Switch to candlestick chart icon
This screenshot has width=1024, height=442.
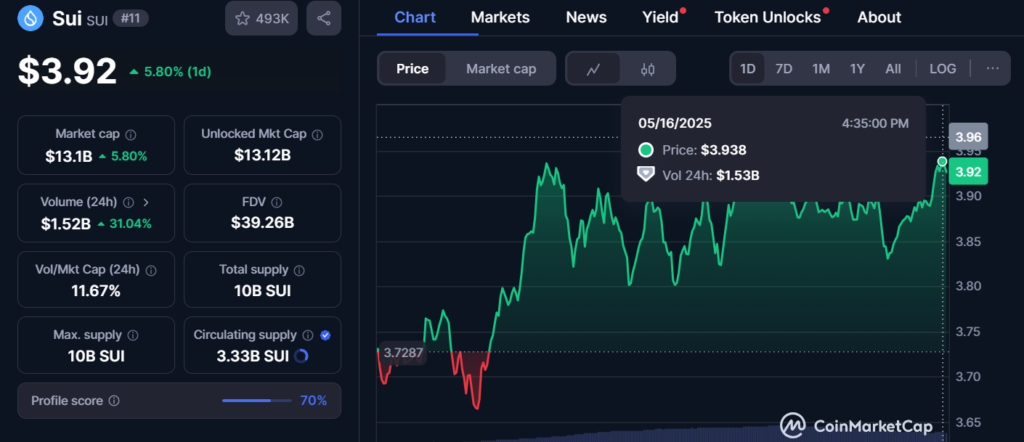[x=647, y=69]
